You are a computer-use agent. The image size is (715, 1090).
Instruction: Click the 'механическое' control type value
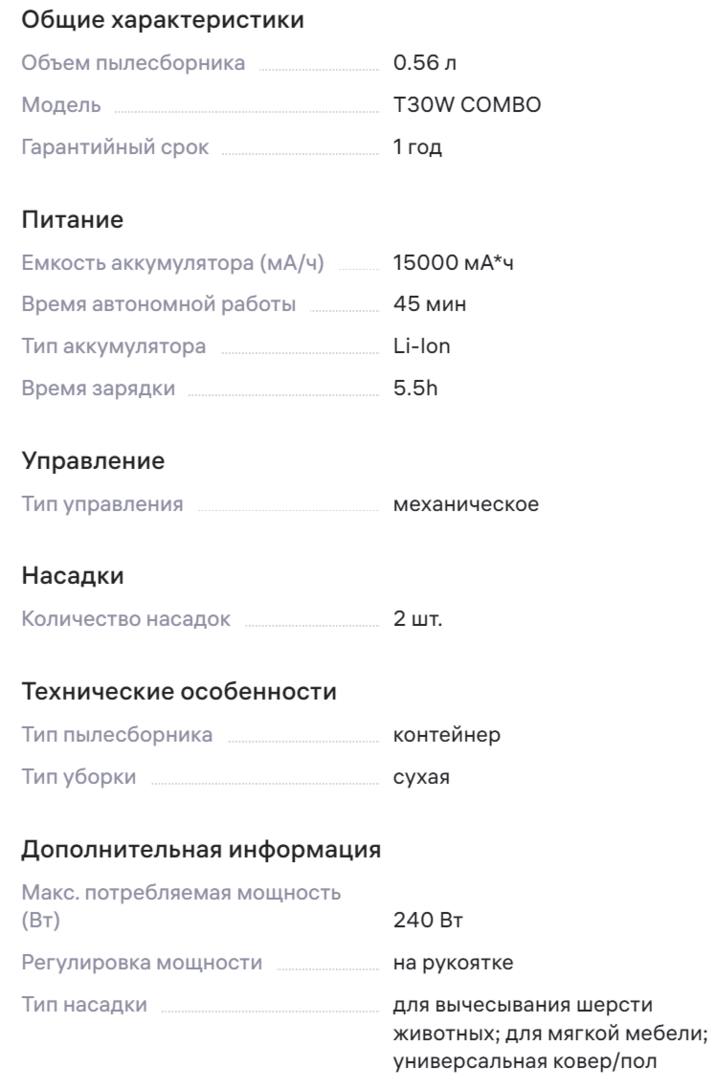coord(466,504)
